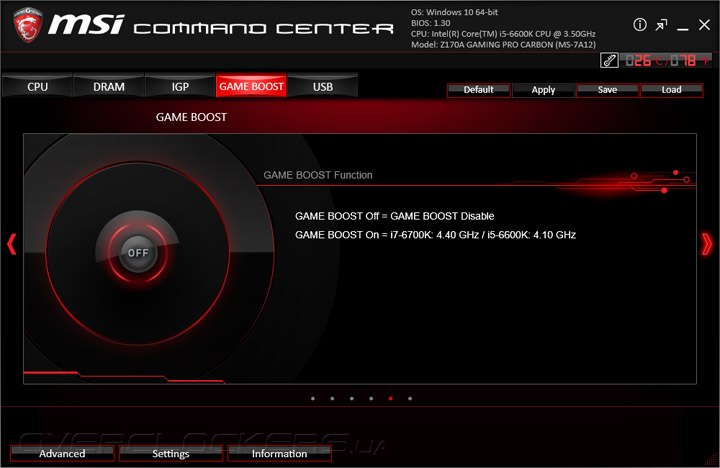Select the second page indicator dot
The image size is (720, 468).
point(332,399)
